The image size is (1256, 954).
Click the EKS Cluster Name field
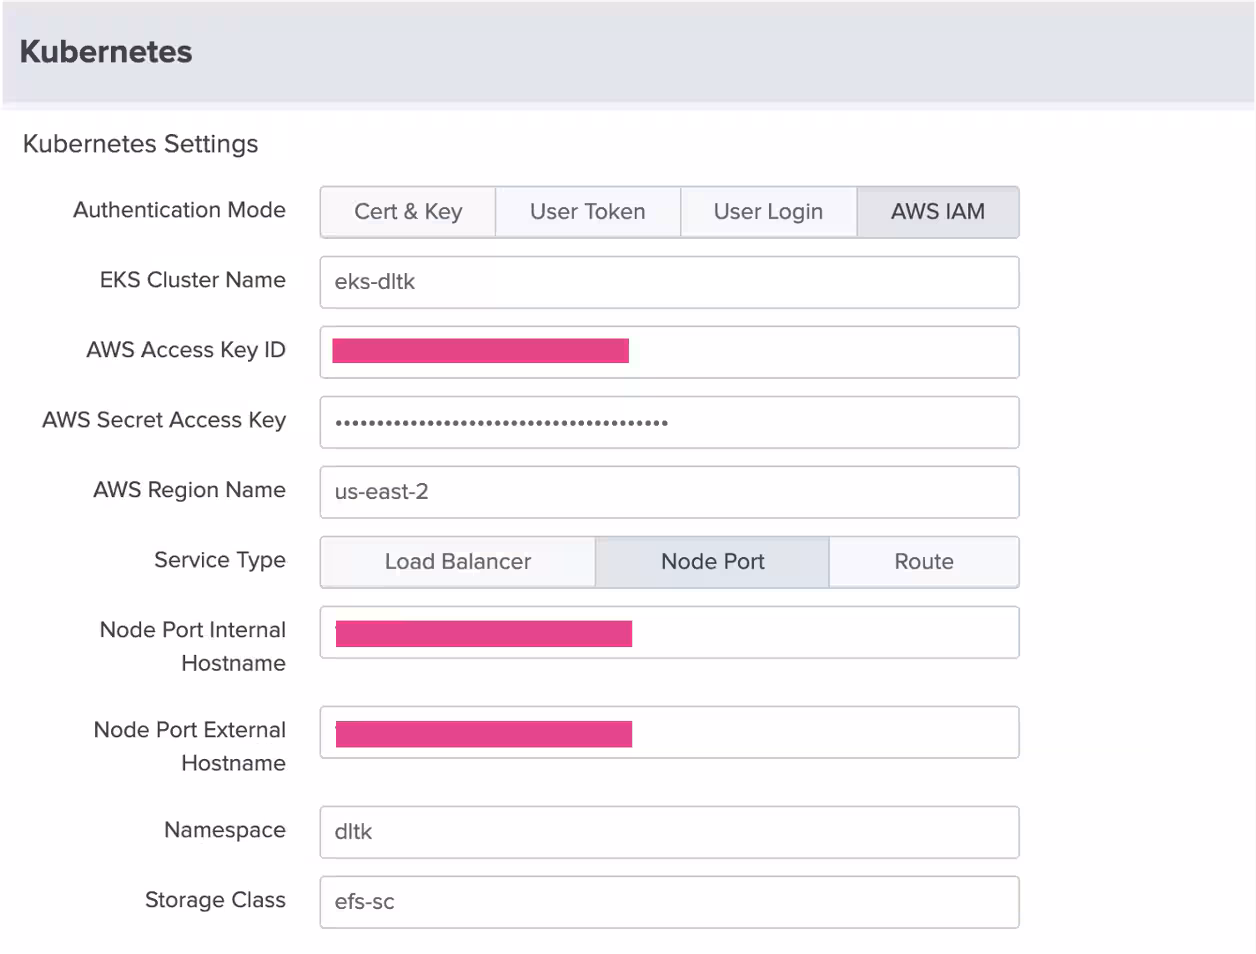point(669,282)
